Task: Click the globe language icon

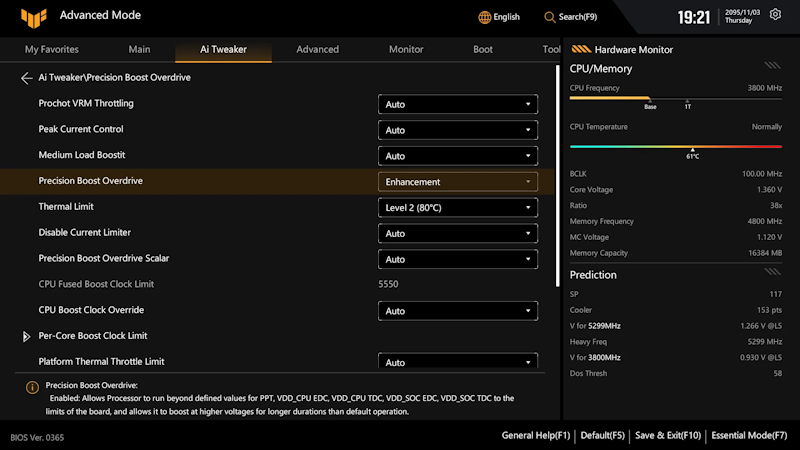Action: pyautogui.click(x=484, y=17)
